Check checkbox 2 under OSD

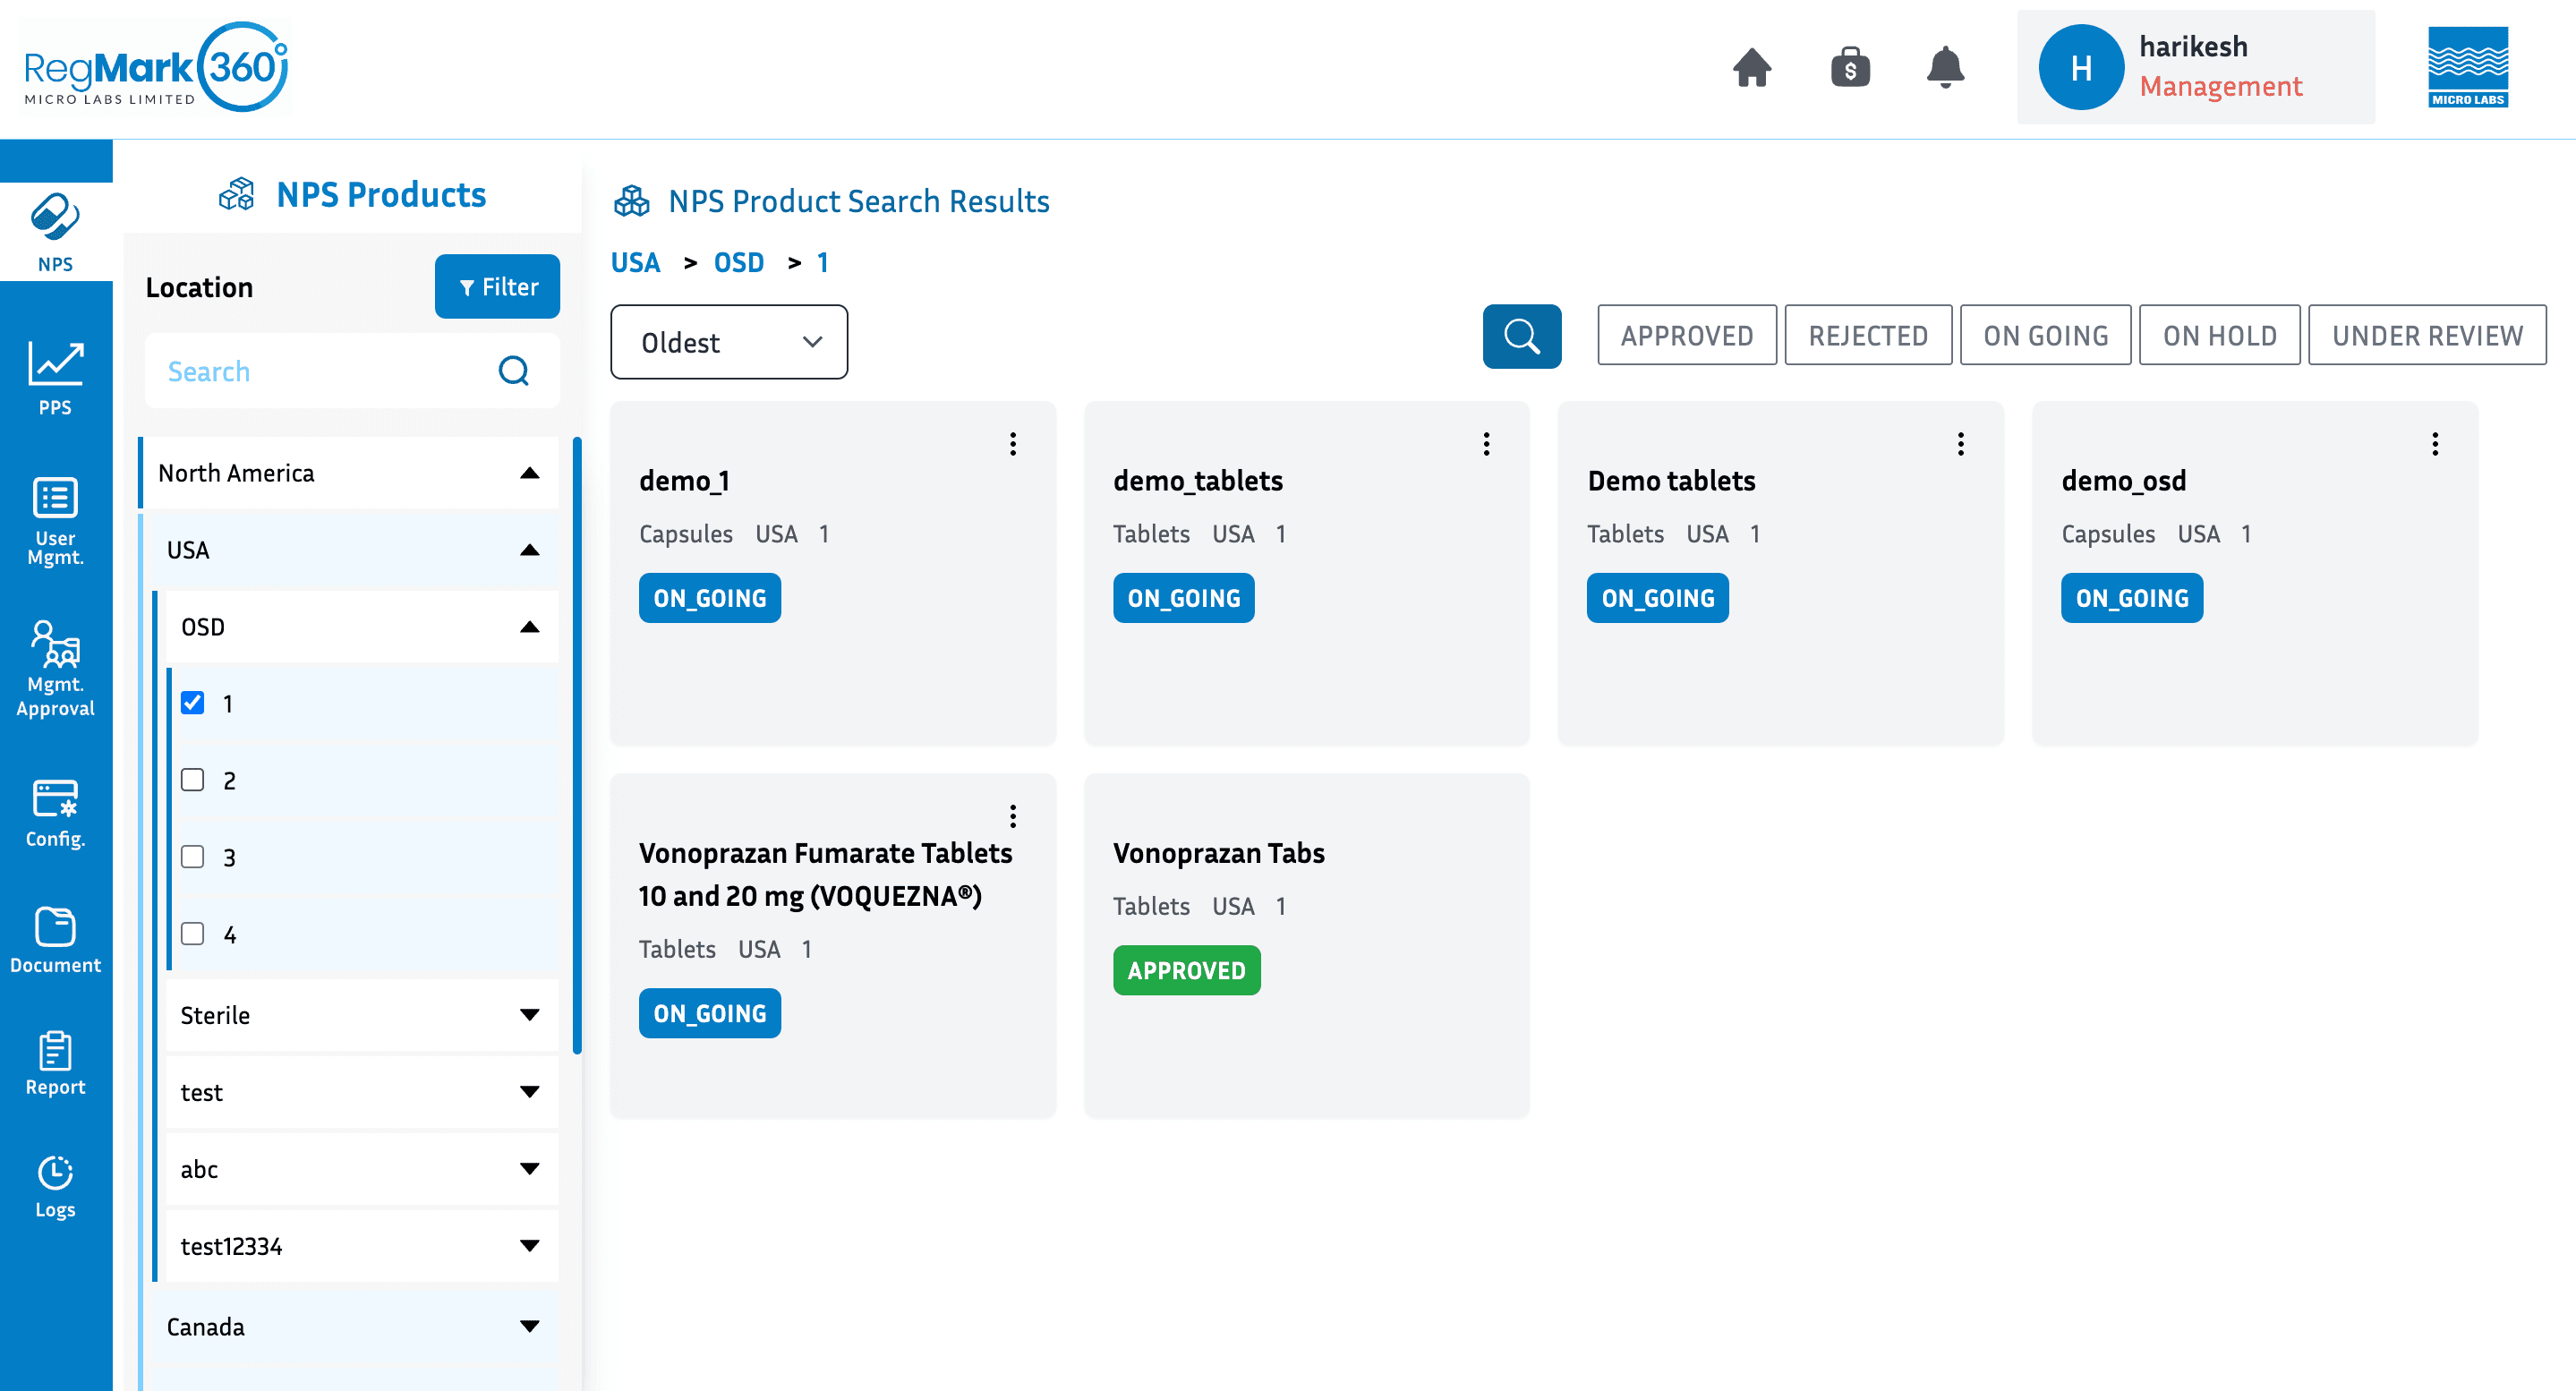(193, 780)
